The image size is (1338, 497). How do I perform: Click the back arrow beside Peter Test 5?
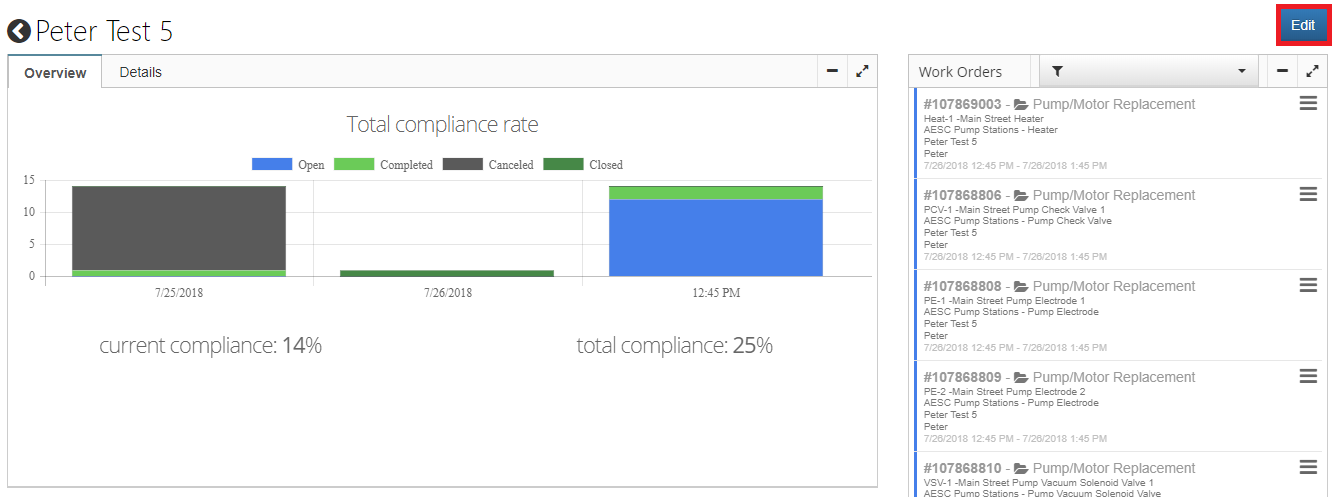[x=19, y=32]
